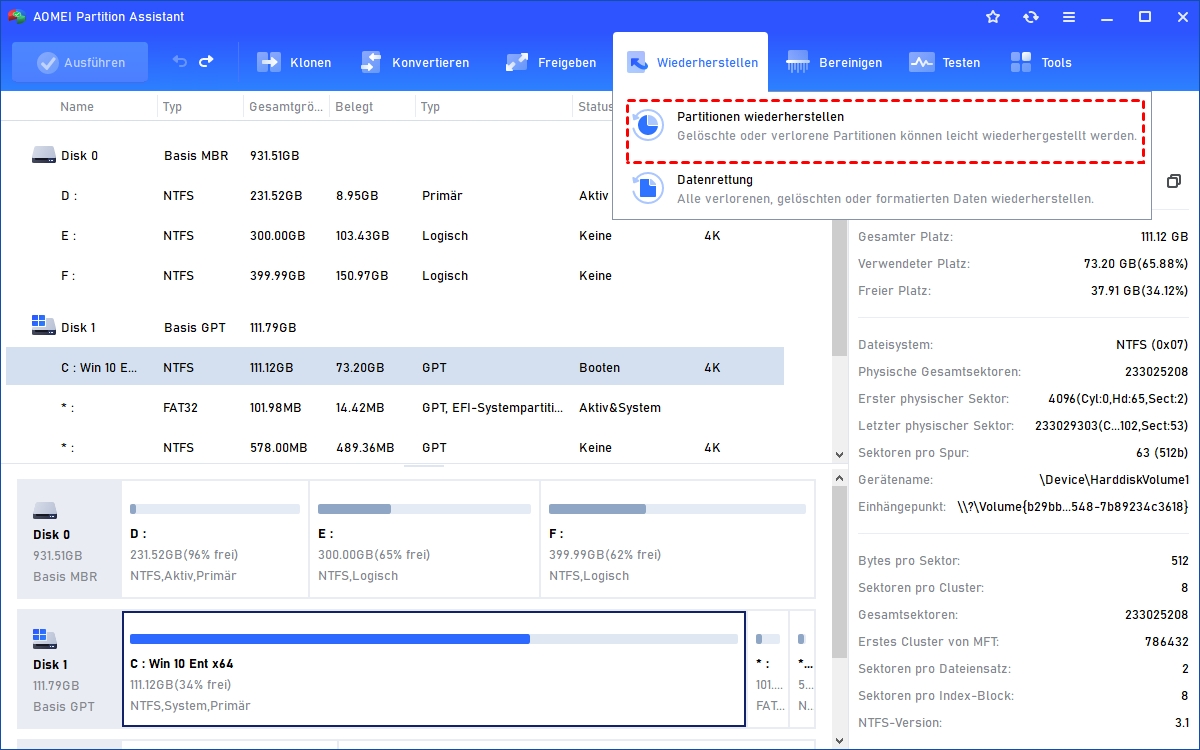Open the Freigeben menu

point(550,62)
